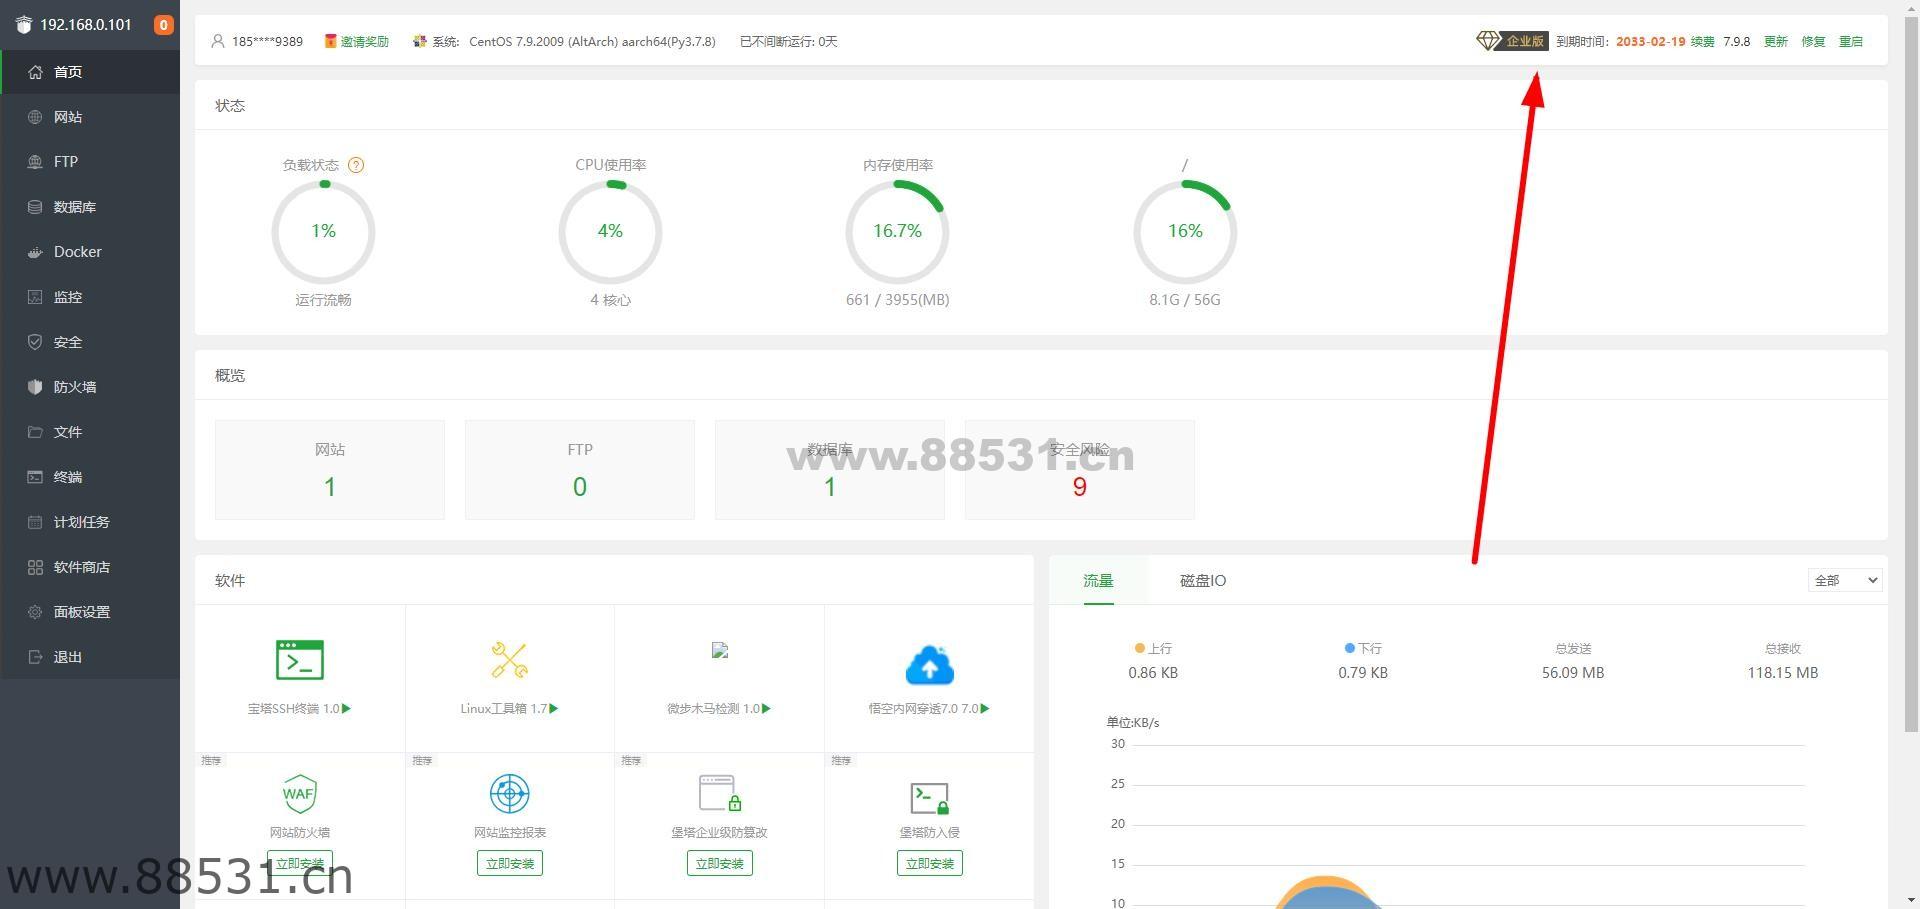Click the 防火墙 firewall icon in sidebar

click(x=35, y=387)
